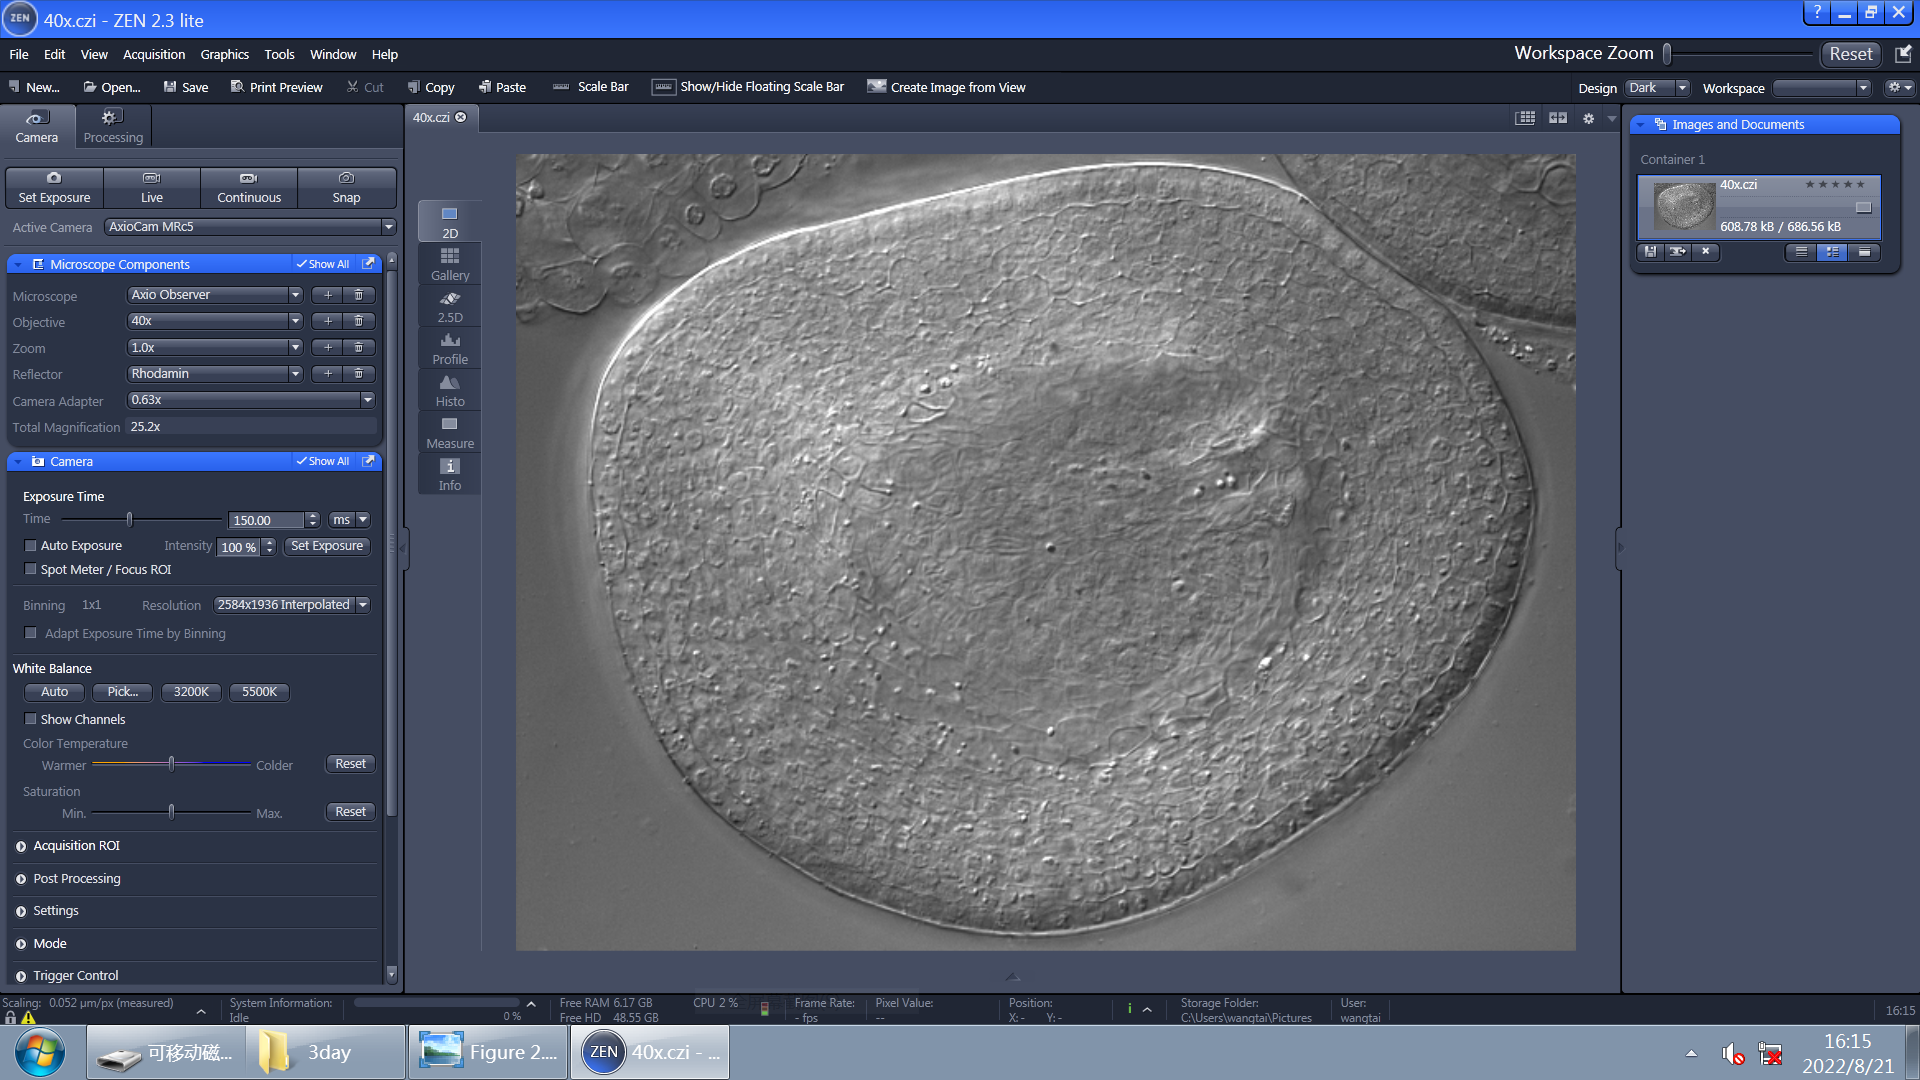Select the 40x.czi thumbnail in container

click(x=1684, y=207)
